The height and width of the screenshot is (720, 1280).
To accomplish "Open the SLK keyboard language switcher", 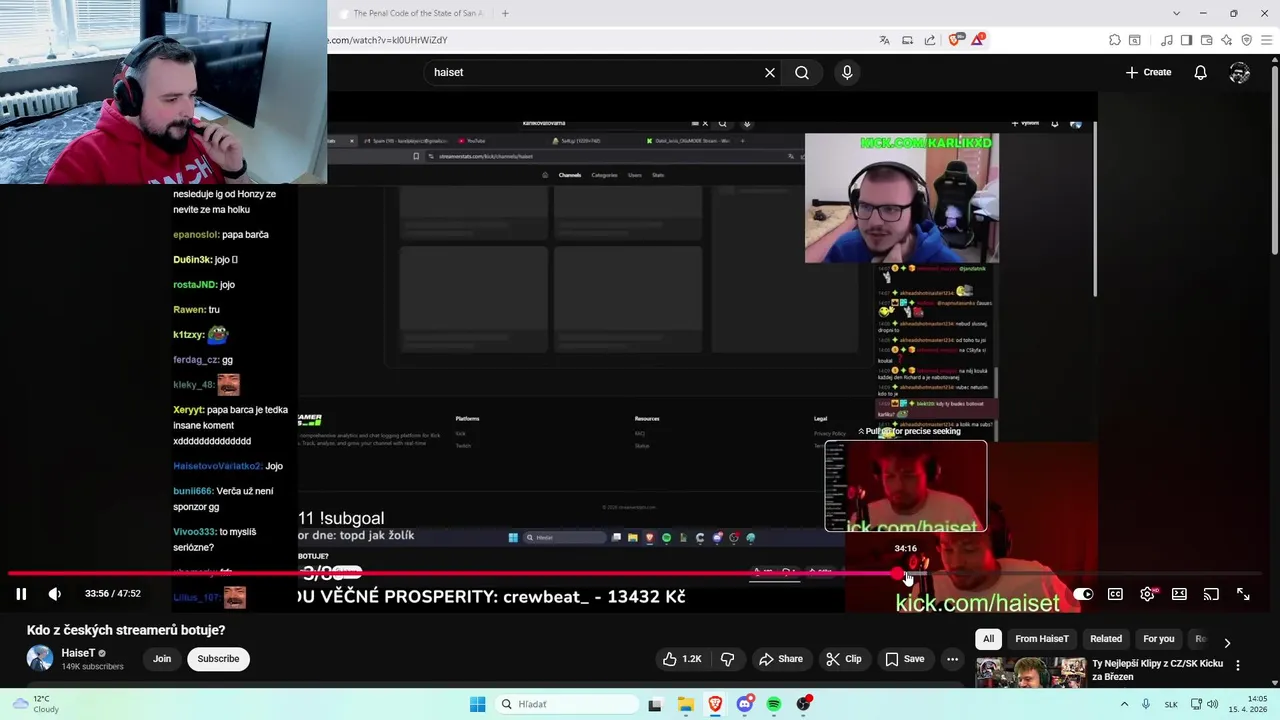I will click(1171, 704).
